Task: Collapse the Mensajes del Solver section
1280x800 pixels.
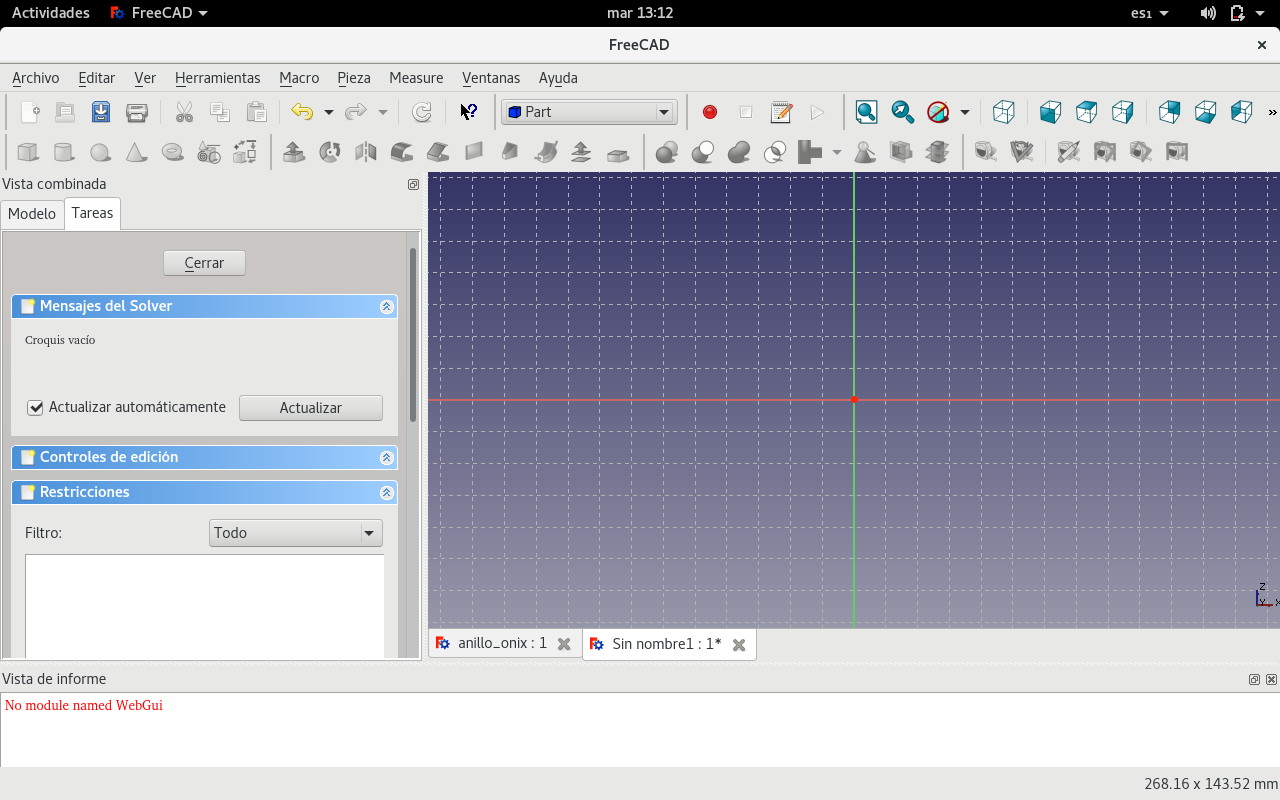Action: pyautogui.click(x=386, y=306)
